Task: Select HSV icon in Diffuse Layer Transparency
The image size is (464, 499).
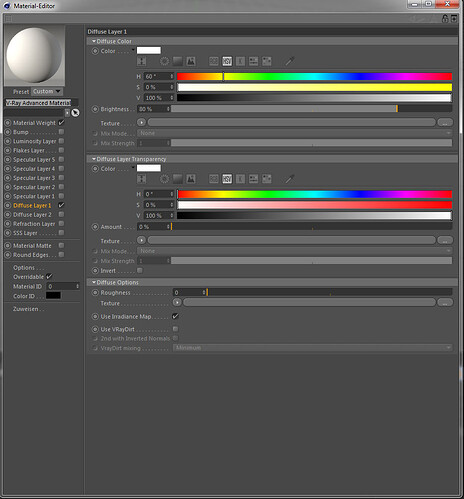Action: pyautogui.click(x=227, y=179)
